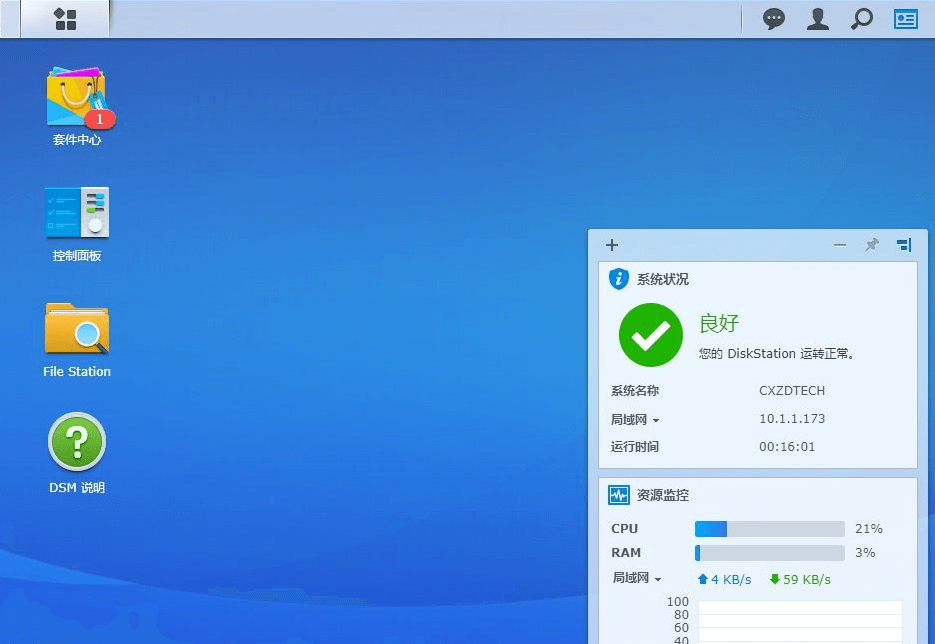Image resolution: width=935 pixels, height=644 pixels.
Task: Click the 4 KB/s upload rate
Action: pyautogui.click(x=731, y=580)
